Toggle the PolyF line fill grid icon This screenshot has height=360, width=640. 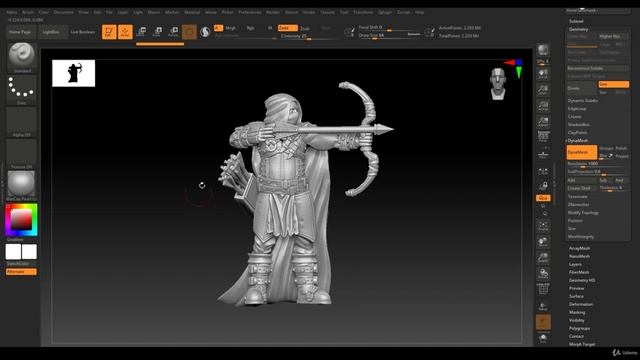pyautogui.click(x=543, y=289)
